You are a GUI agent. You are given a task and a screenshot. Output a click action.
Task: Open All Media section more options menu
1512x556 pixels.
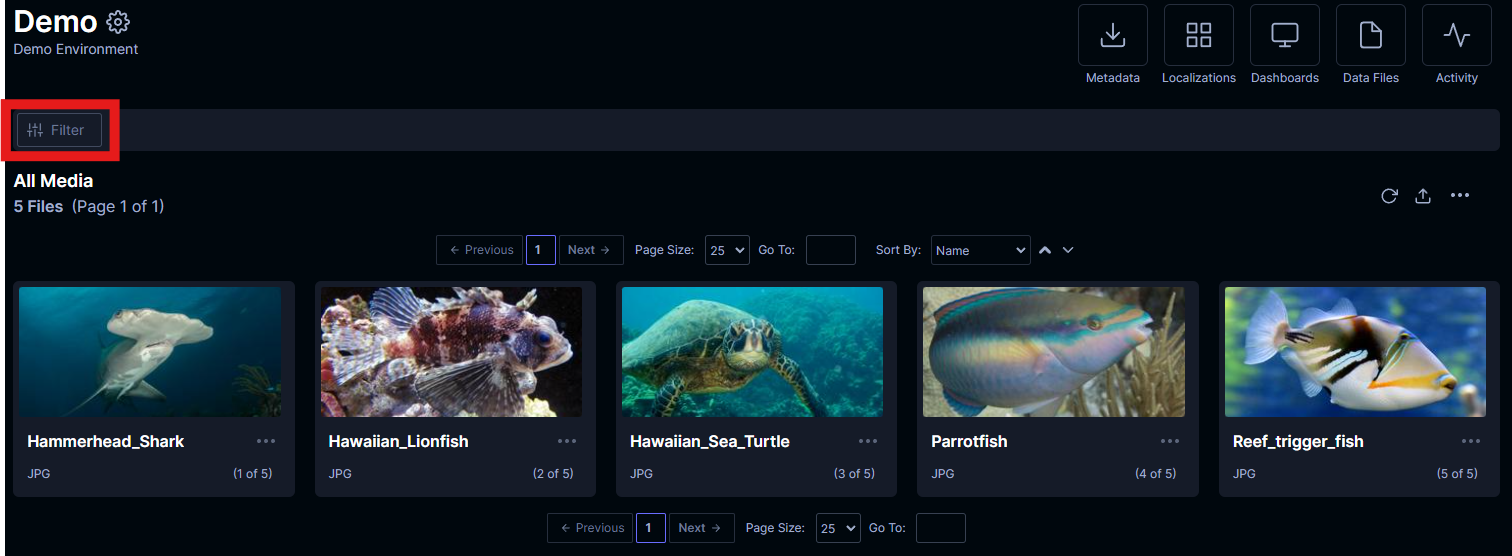click(x=1460, y=195)
